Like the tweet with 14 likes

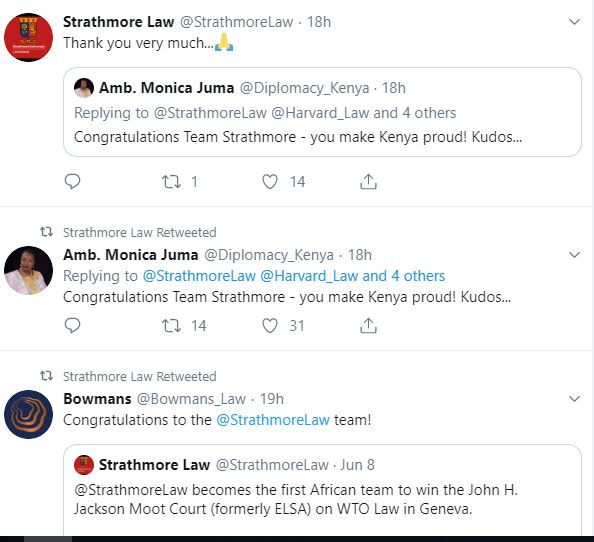click(x=270, y=182)
